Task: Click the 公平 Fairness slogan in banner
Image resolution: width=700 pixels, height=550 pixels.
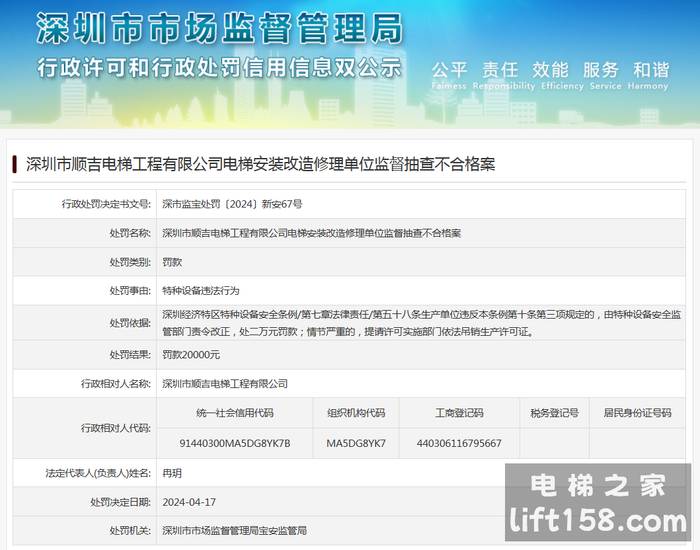Action: (449, 75)
